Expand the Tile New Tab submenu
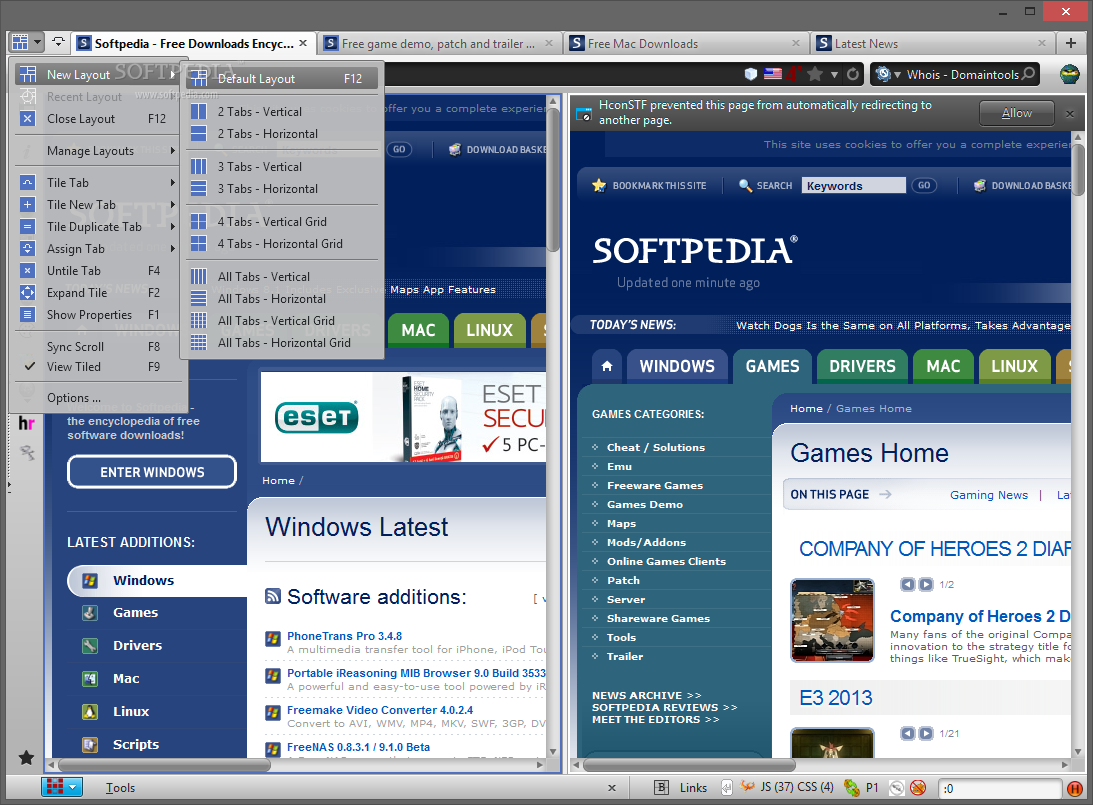Image resolution: width=1093 pixels, height=805 pixels. tap(98, 204)
